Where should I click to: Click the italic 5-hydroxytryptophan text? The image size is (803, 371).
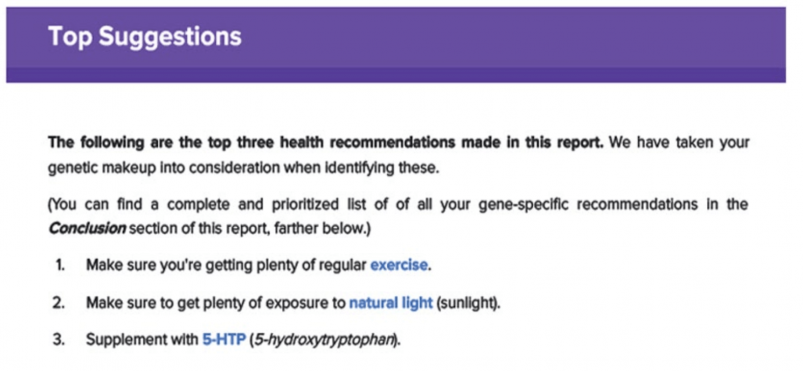(324, 340)
